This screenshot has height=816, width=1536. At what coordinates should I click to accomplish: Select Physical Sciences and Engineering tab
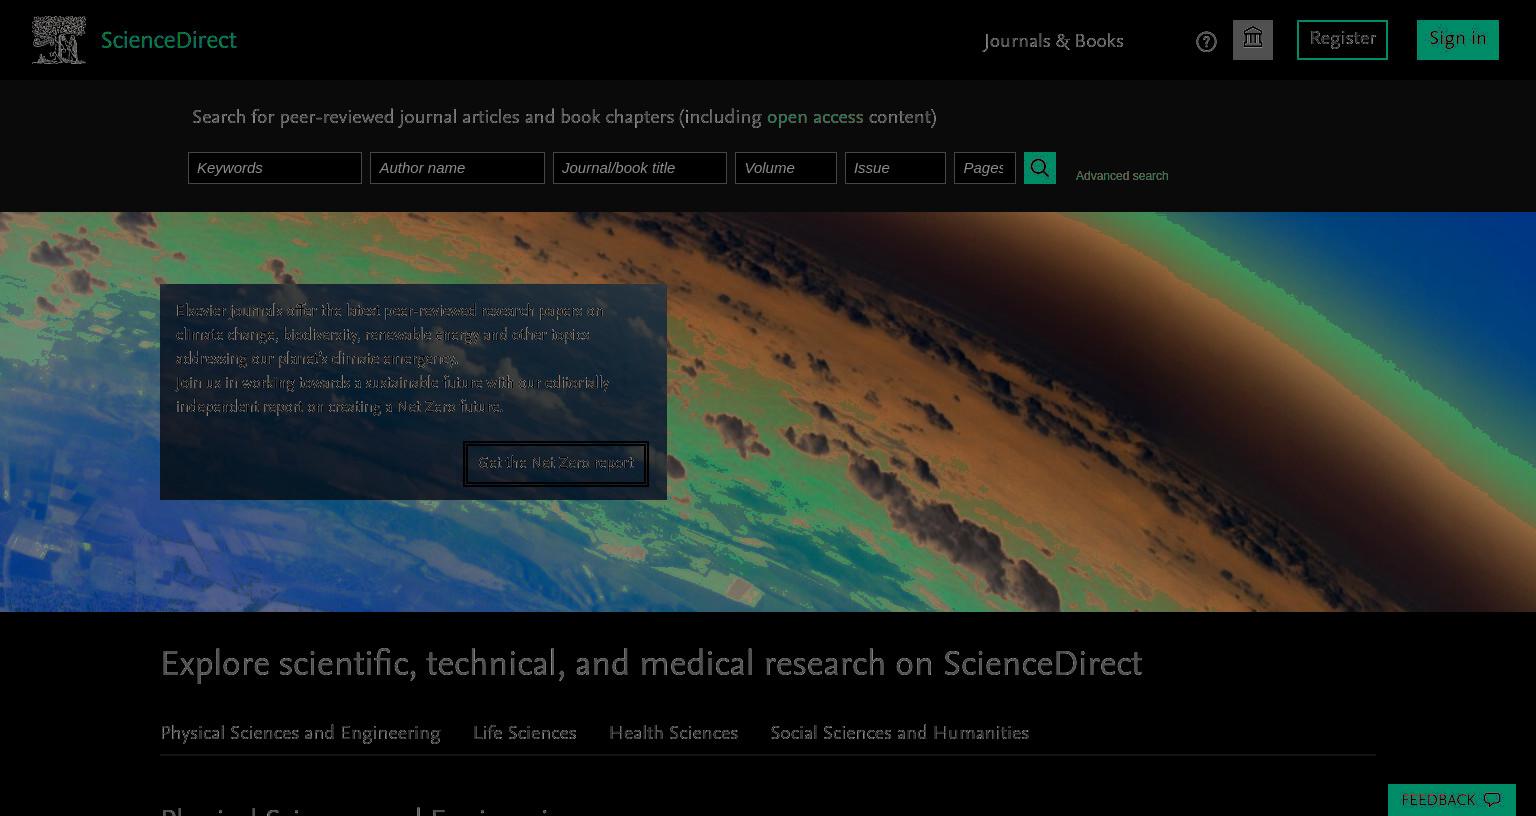pos(300,733)
